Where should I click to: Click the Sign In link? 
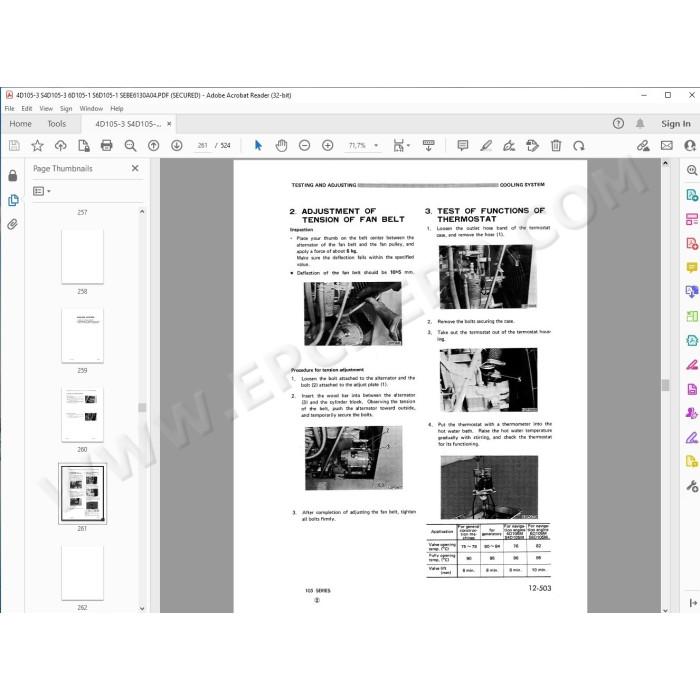click(x=675, y=124)
